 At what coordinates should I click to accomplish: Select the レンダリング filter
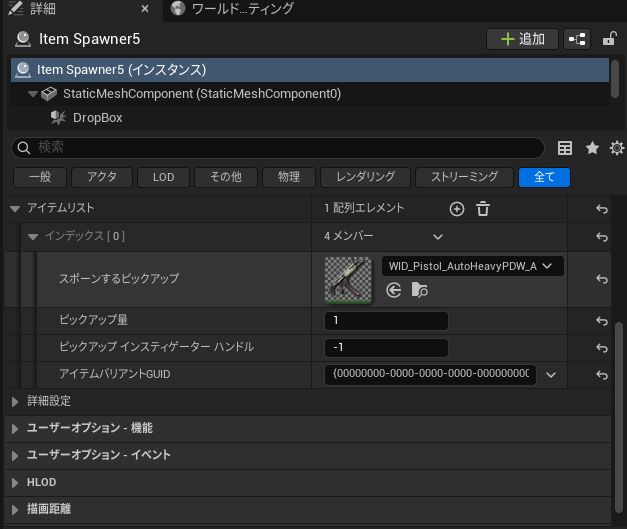365,177
